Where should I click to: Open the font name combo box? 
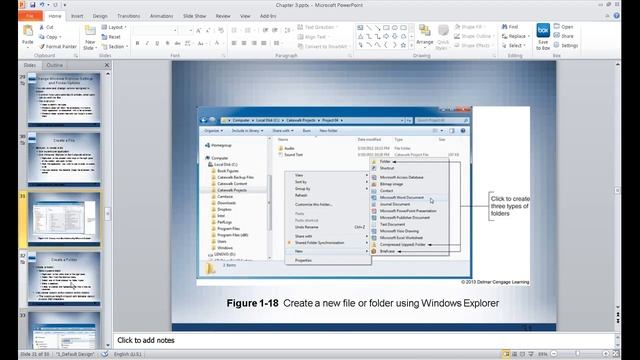[x=156, y=30]
